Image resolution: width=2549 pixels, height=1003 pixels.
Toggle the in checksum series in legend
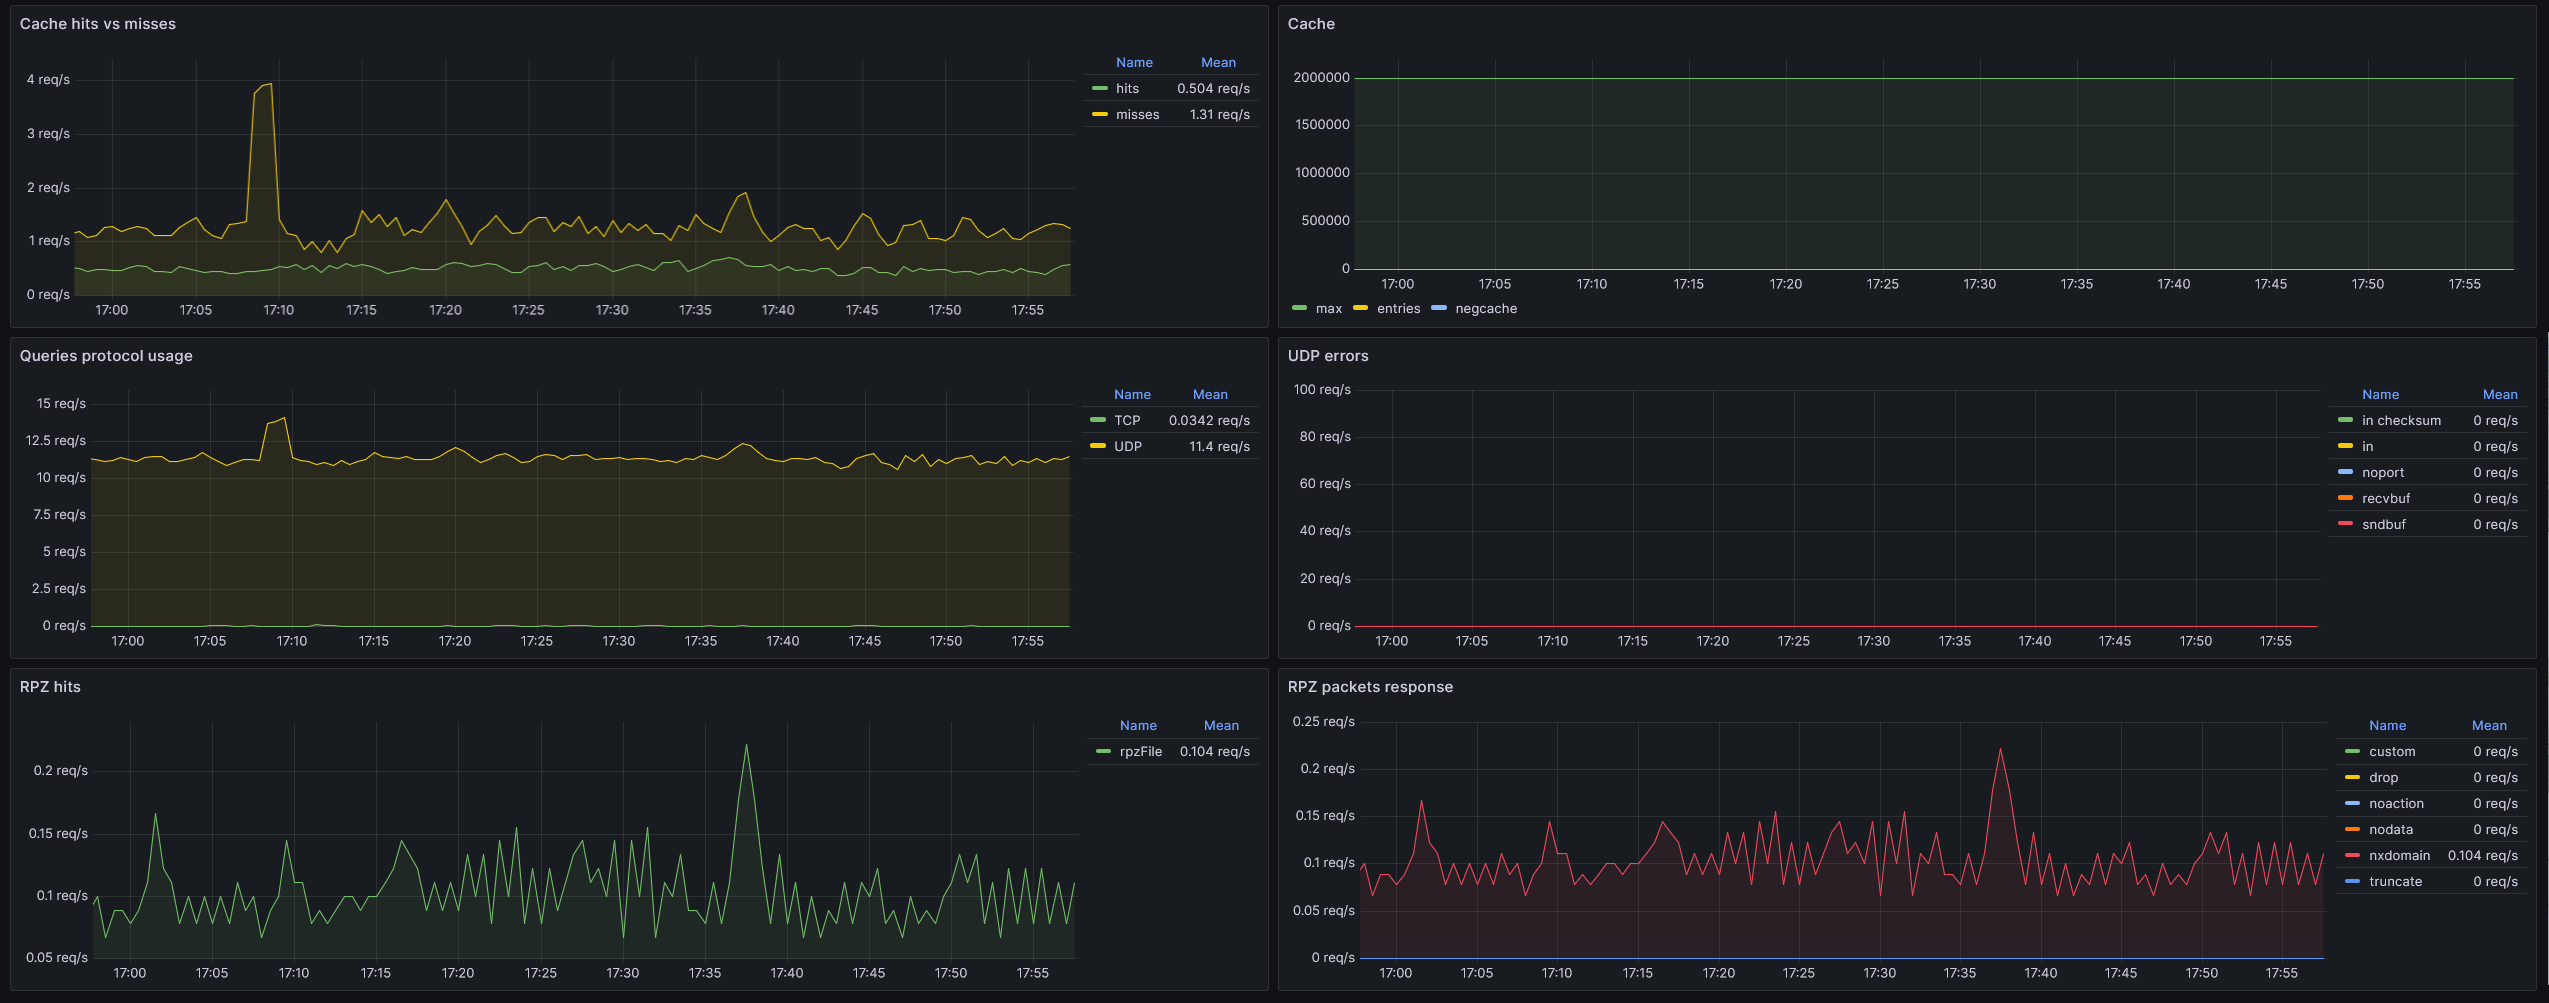coord(2401,421)
